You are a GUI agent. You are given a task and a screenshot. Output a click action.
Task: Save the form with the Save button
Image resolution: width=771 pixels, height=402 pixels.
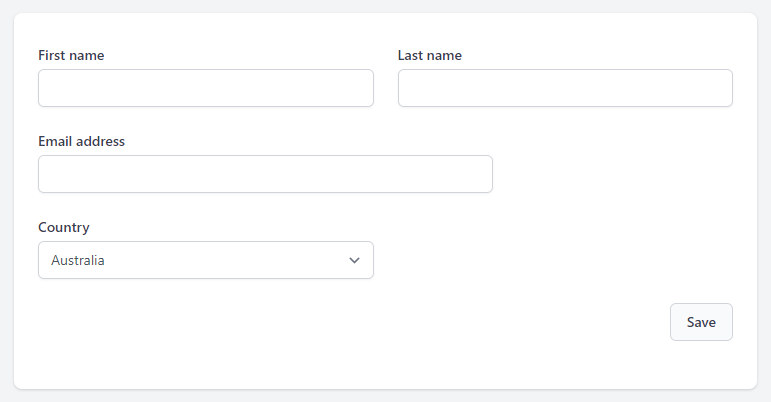point(701,322)
